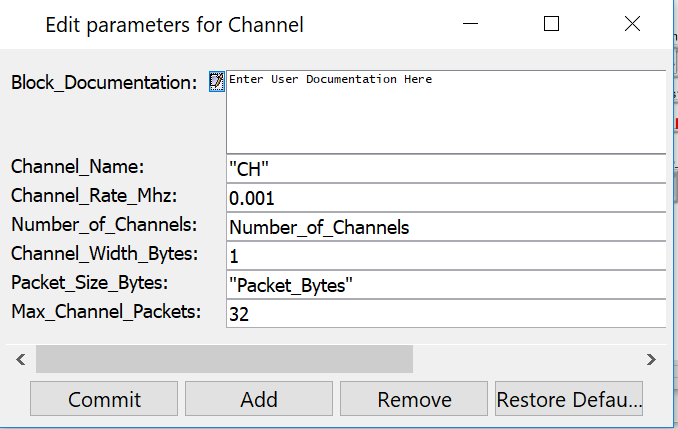Viewport: 678px width, 429px height.
Task: Click inside the user documentation text area
Action: [445, 110]
